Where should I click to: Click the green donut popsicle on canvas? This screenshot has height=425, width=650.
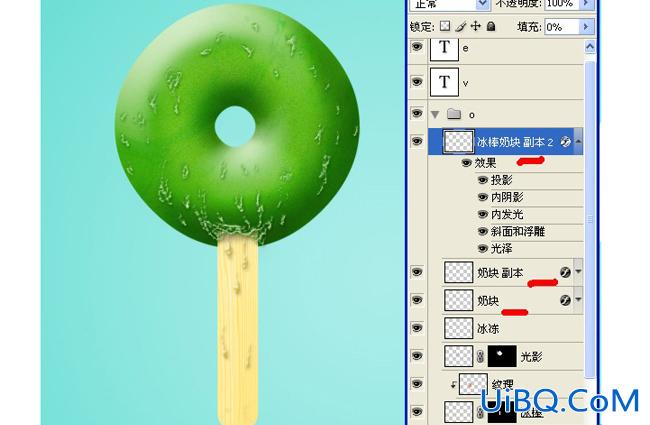(x=237, y=124)
